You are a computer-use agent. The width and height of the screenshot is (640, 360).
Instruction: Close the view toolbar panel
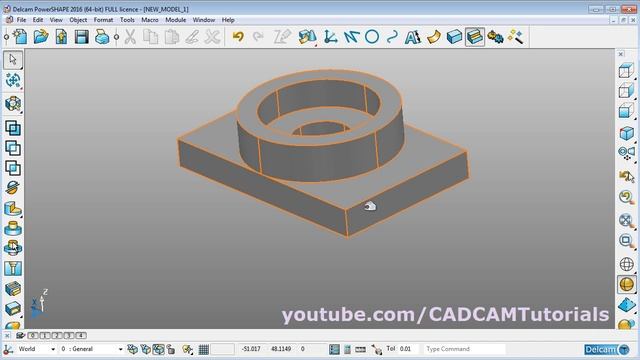pos(621,54)
